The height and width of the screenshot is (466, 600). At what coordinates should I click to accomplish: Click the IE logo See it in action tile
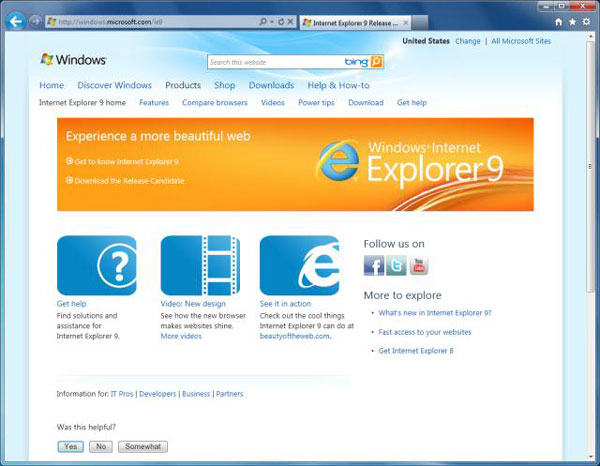pos(299,265)
